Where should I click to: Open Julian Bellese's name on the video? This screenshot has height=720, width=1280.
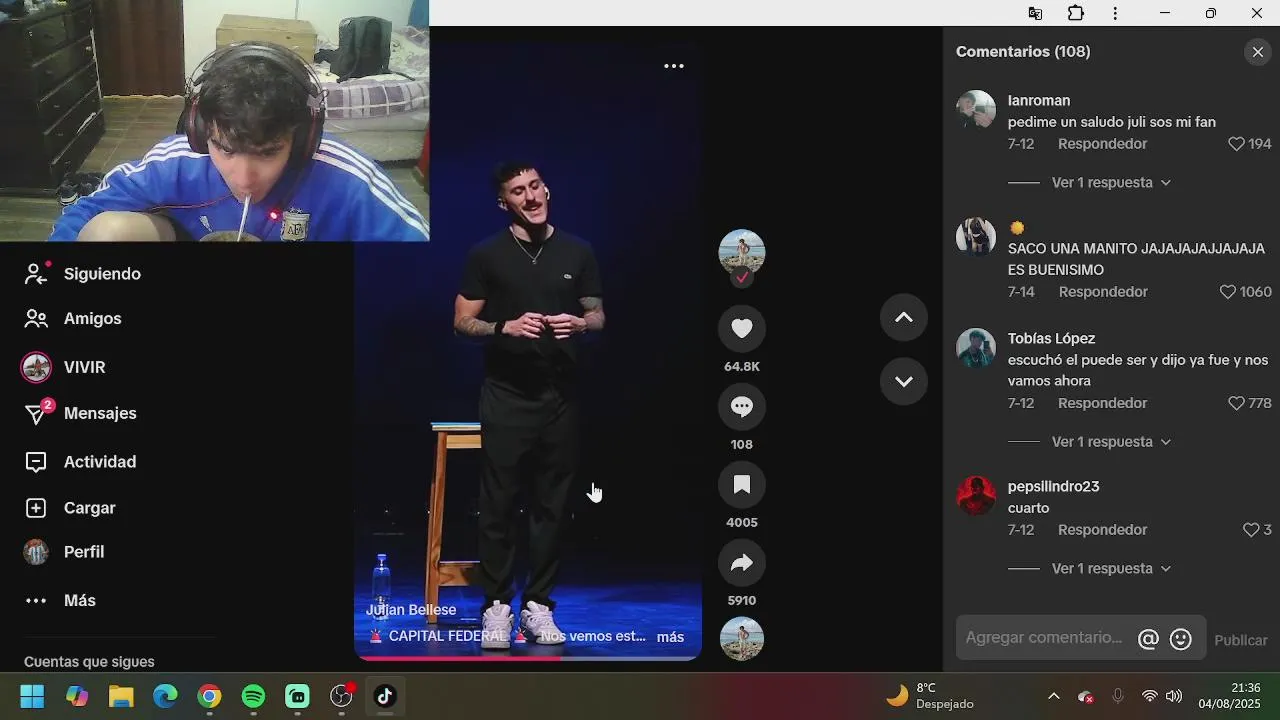[411, 610]
